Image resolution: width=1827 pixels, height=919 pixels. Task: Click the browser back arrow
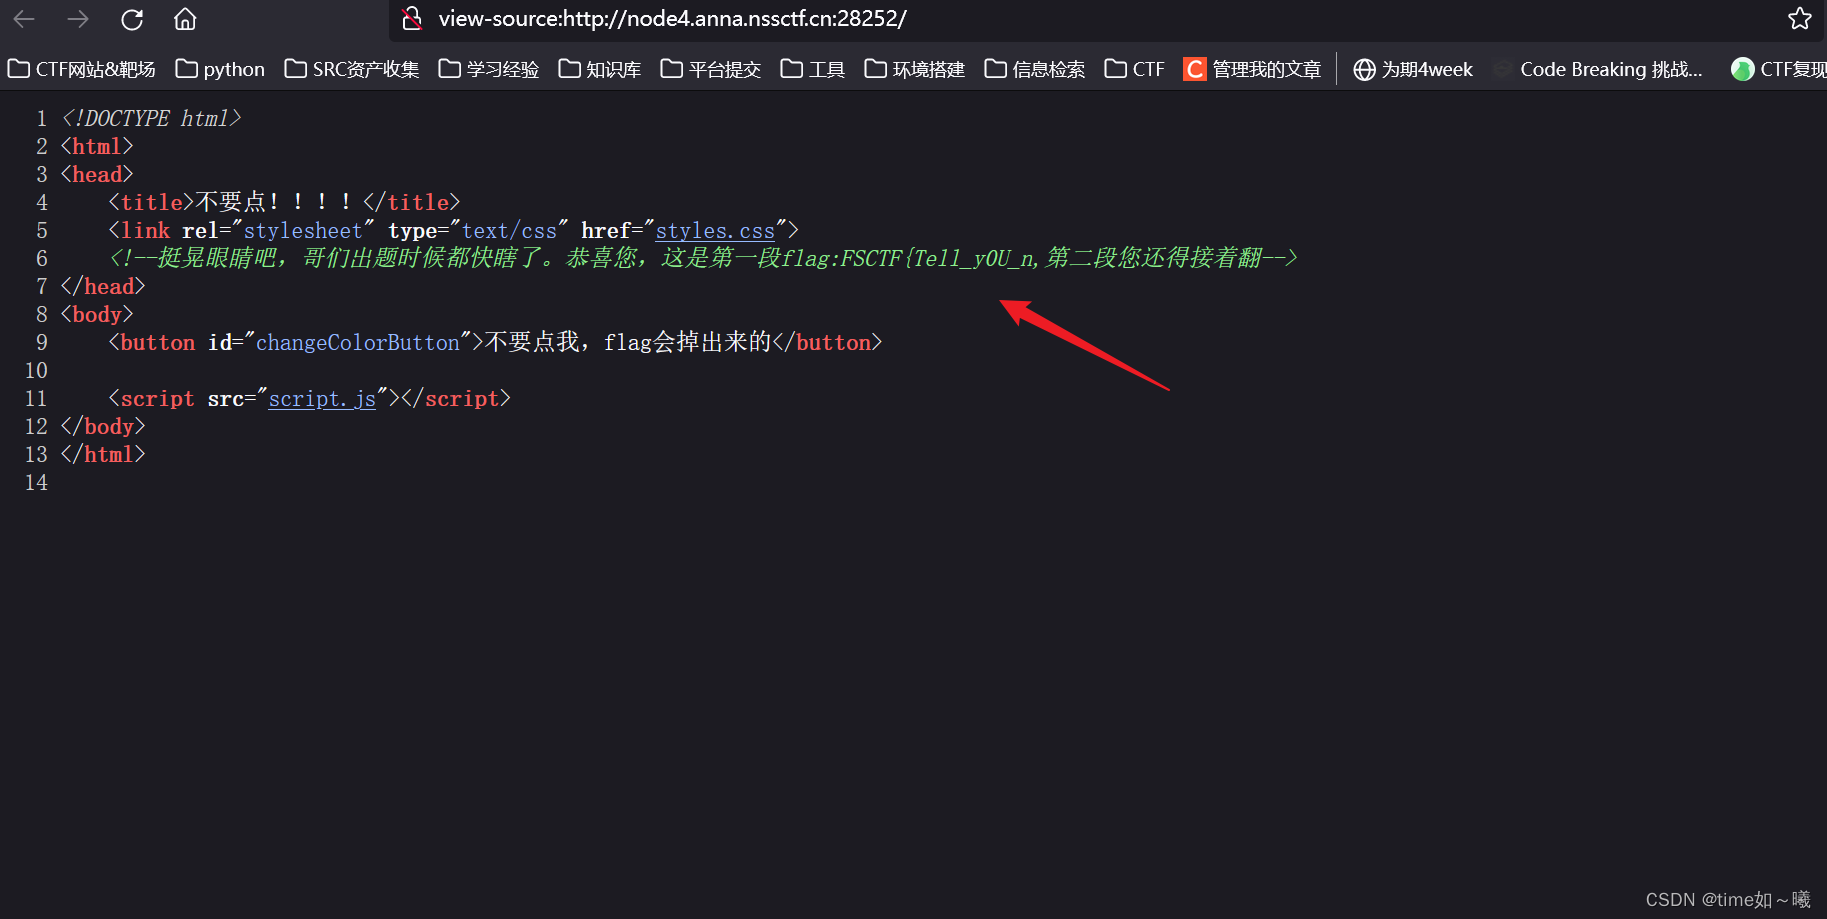click(24, 19)
